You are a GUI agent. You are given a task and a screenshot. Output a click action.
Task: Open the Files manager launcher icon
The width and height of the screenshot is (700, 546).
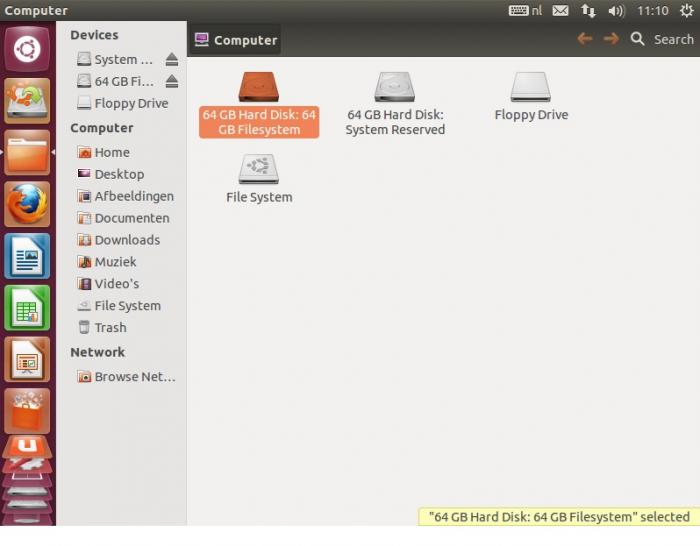(x=27, y=152)
